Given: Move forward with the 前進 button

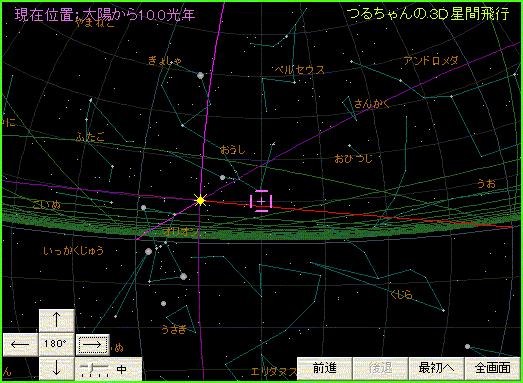Looking at the screenshot, I should [x=325, y=368].
